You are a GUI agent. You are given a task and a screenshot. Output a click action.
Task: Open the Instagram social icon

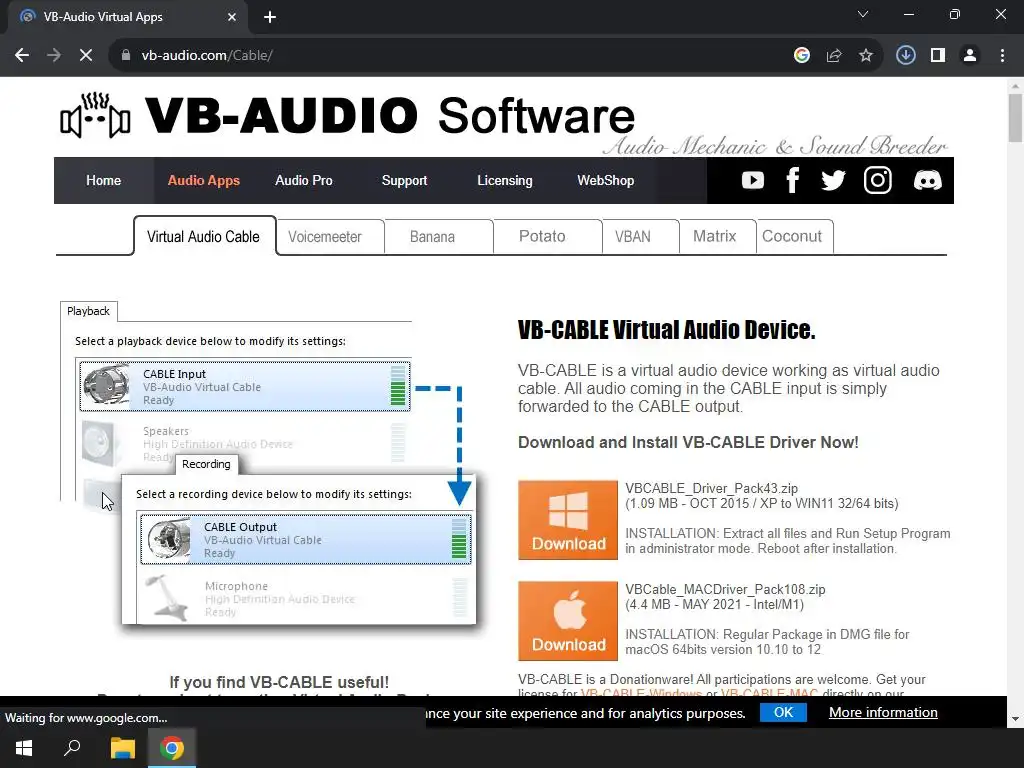[x=877, y=180]
